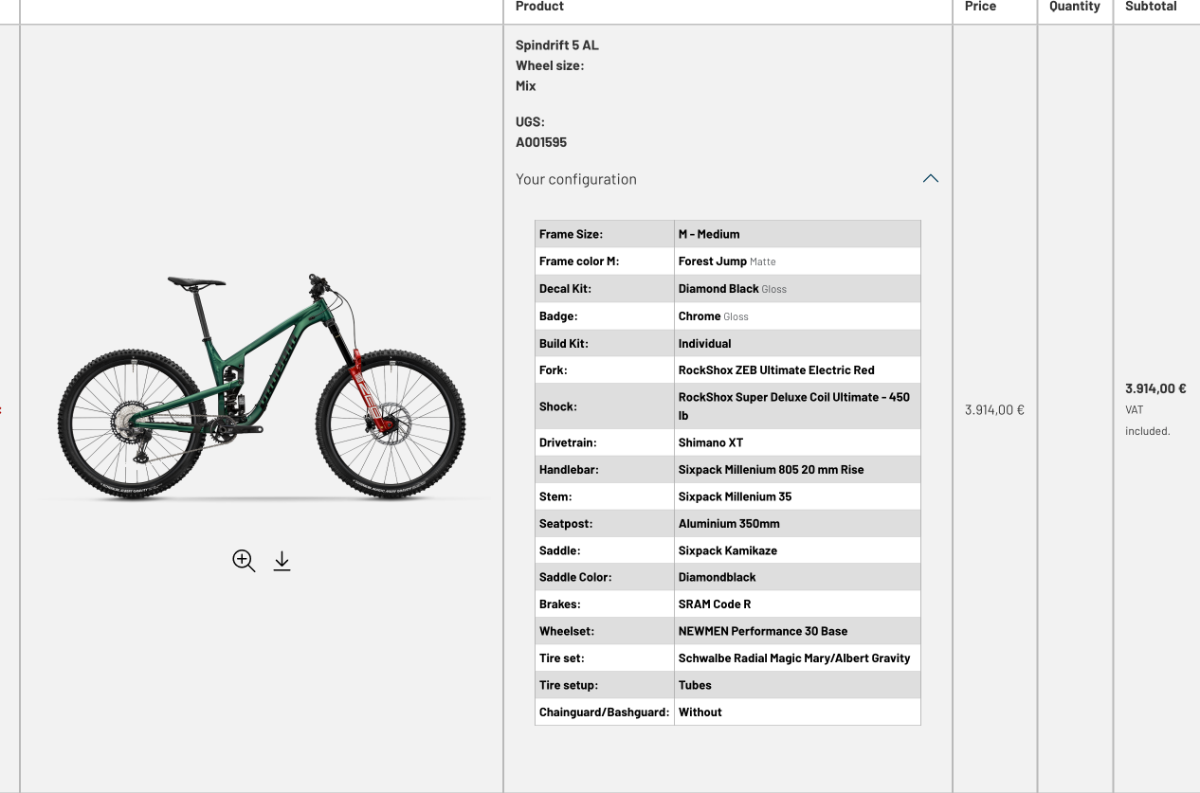This screenshot has width=1200, height=793.
Task: Click the UGS code 'A001595'
Action: coord(541,142)
